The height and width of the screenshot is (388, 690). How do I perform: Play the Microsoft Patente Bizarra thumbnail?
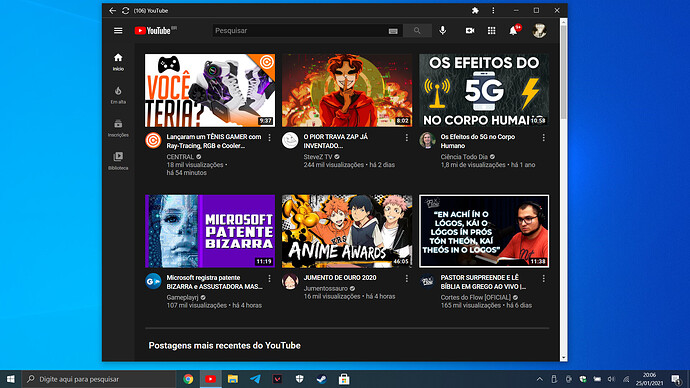210,231
